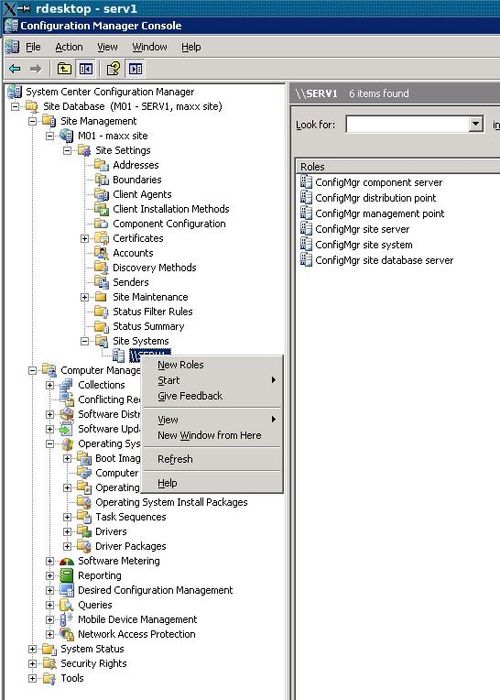
Task: Select Help in the context menu
Action: point(212,483)
